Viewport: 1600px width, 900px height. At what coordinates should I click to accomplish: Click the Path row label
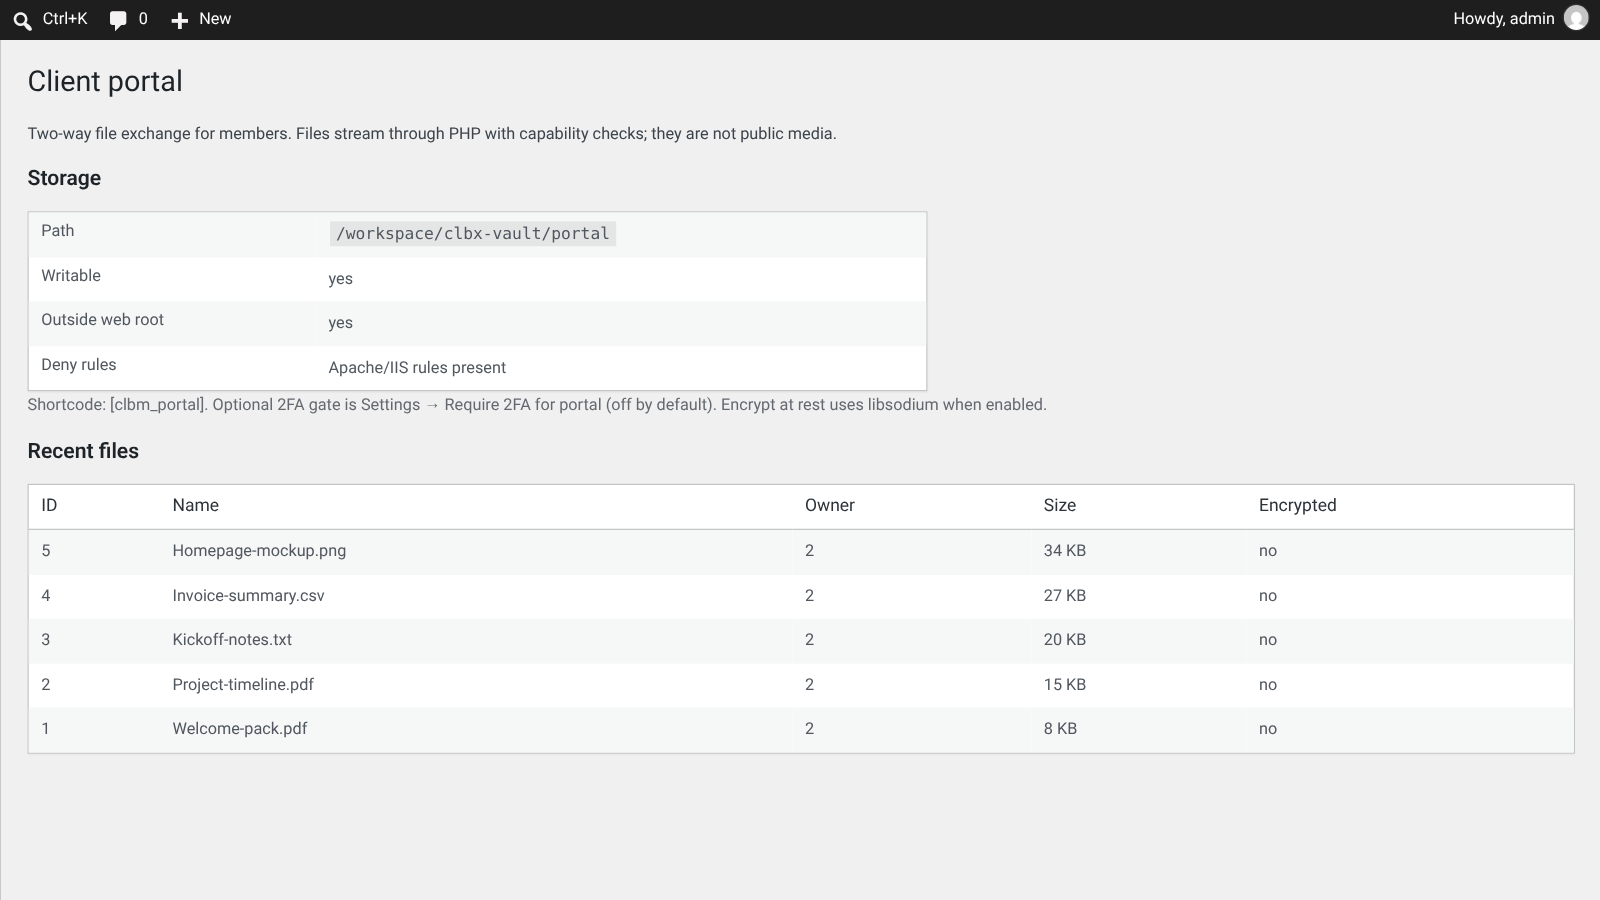point(58,231)
